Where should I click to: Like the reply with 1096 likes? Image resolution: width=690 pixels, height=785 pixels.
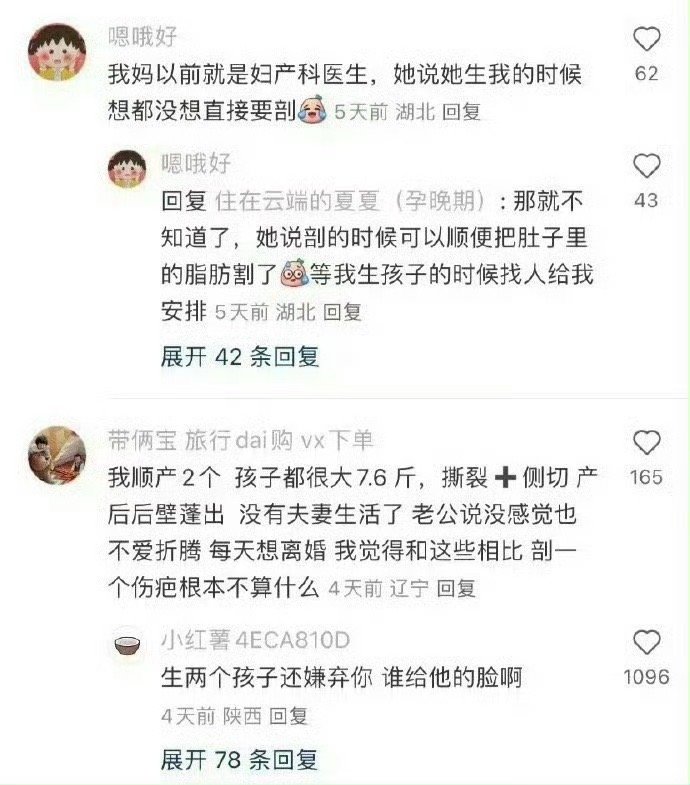[646, 643]
